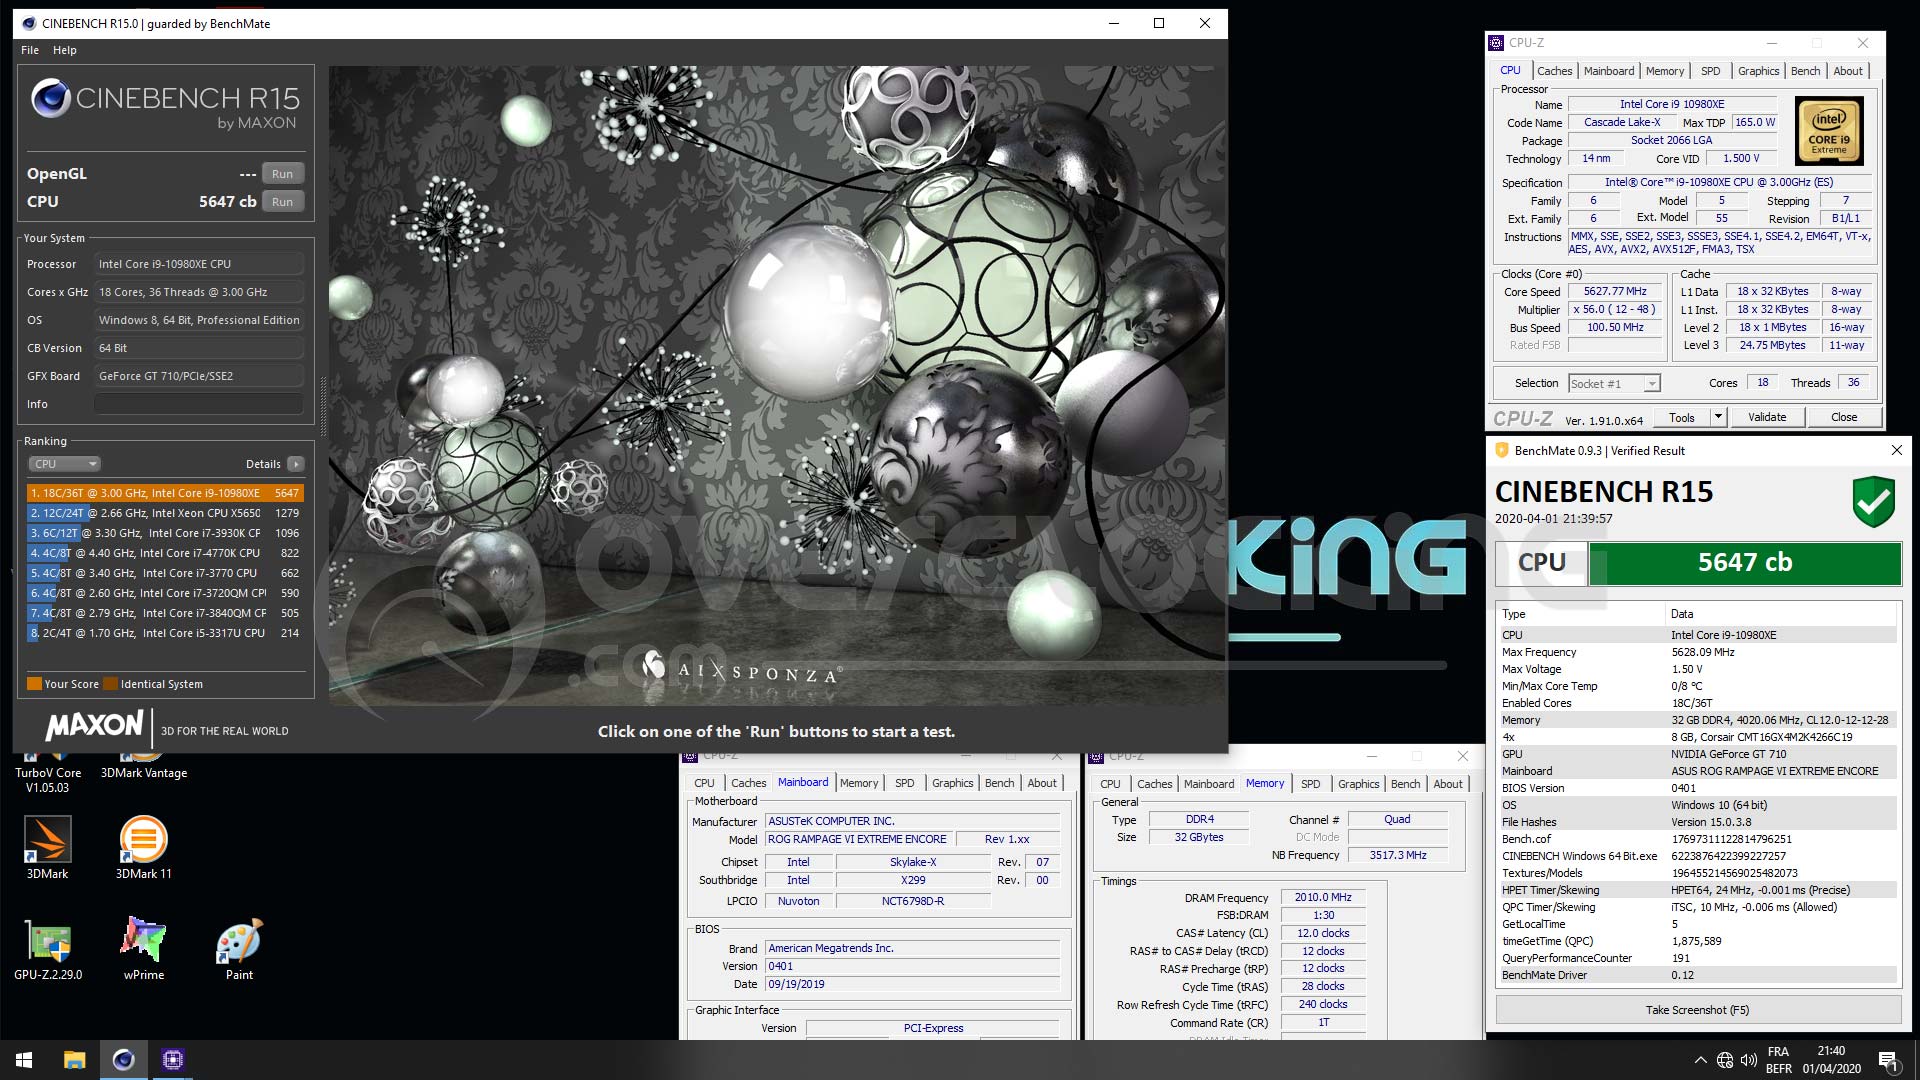Click the CPU-Z Validate button
1920x1080 pixels.
coord(1767,417)
